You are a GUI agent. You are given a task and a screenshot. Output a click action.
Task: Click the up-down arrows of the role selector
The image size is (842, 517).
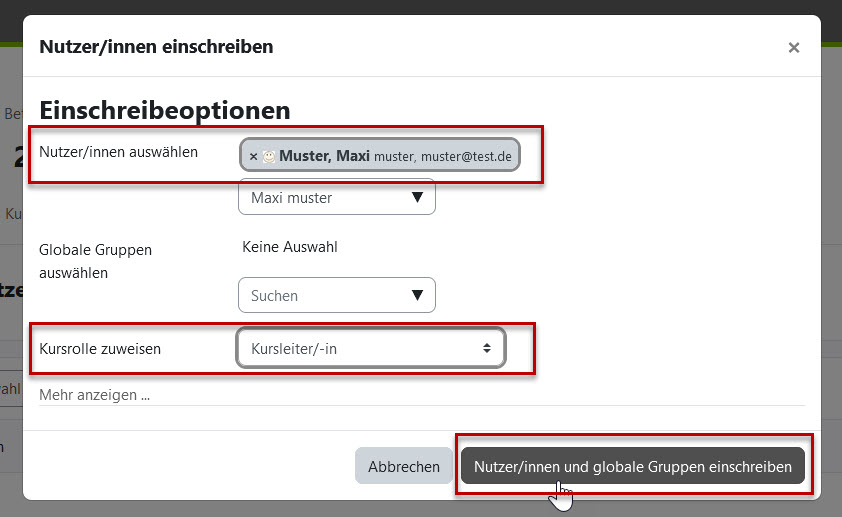pyautogui.click(x=487, y=348)
